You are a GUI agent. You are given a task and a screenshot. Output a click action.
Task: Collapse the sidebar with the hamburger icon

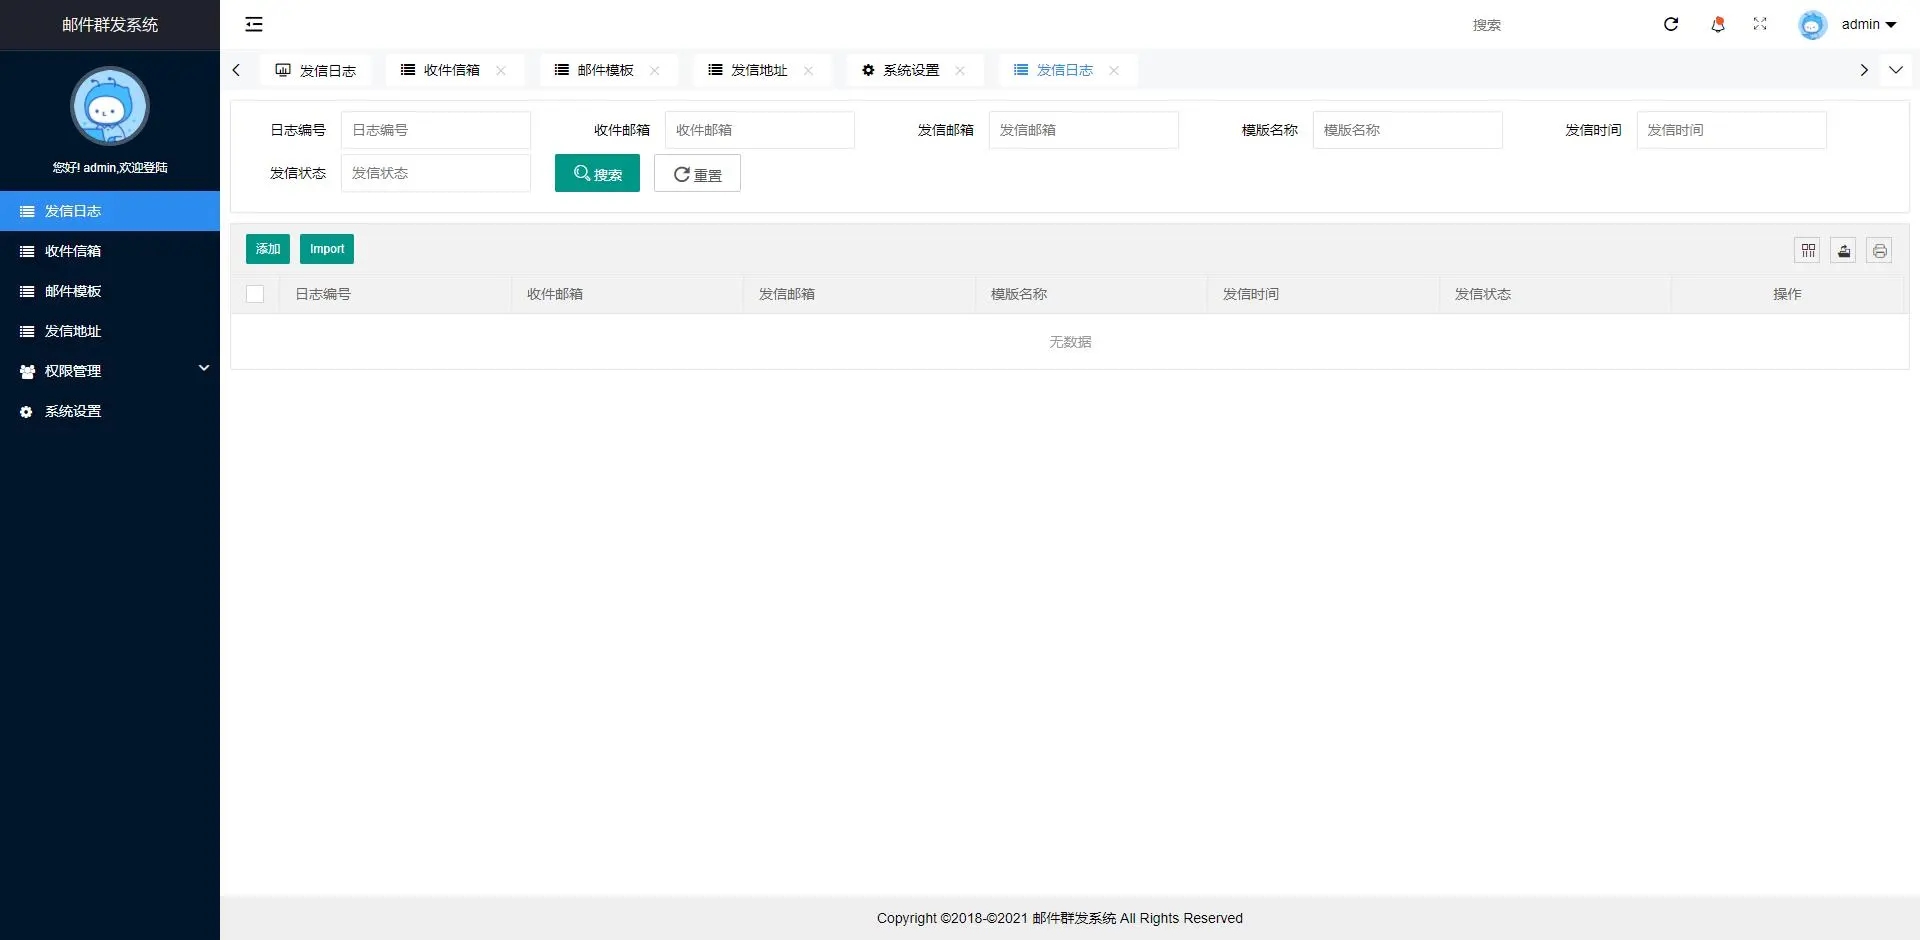253,24
